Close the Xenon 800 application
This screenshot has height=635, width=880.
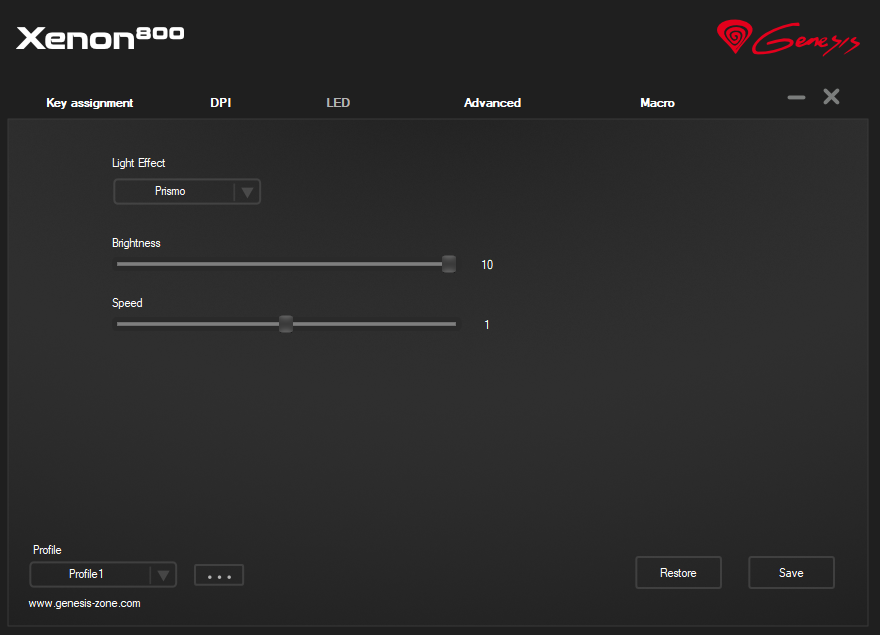pos(831,97)
